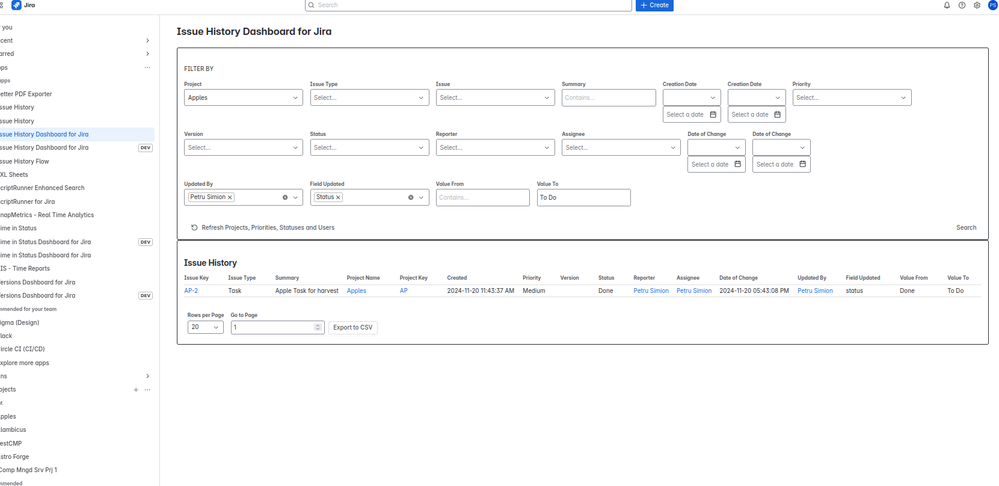Open Petru Simion link in Updated By column
The height and width of the screenshot is (486, 999).
(815, 290)
